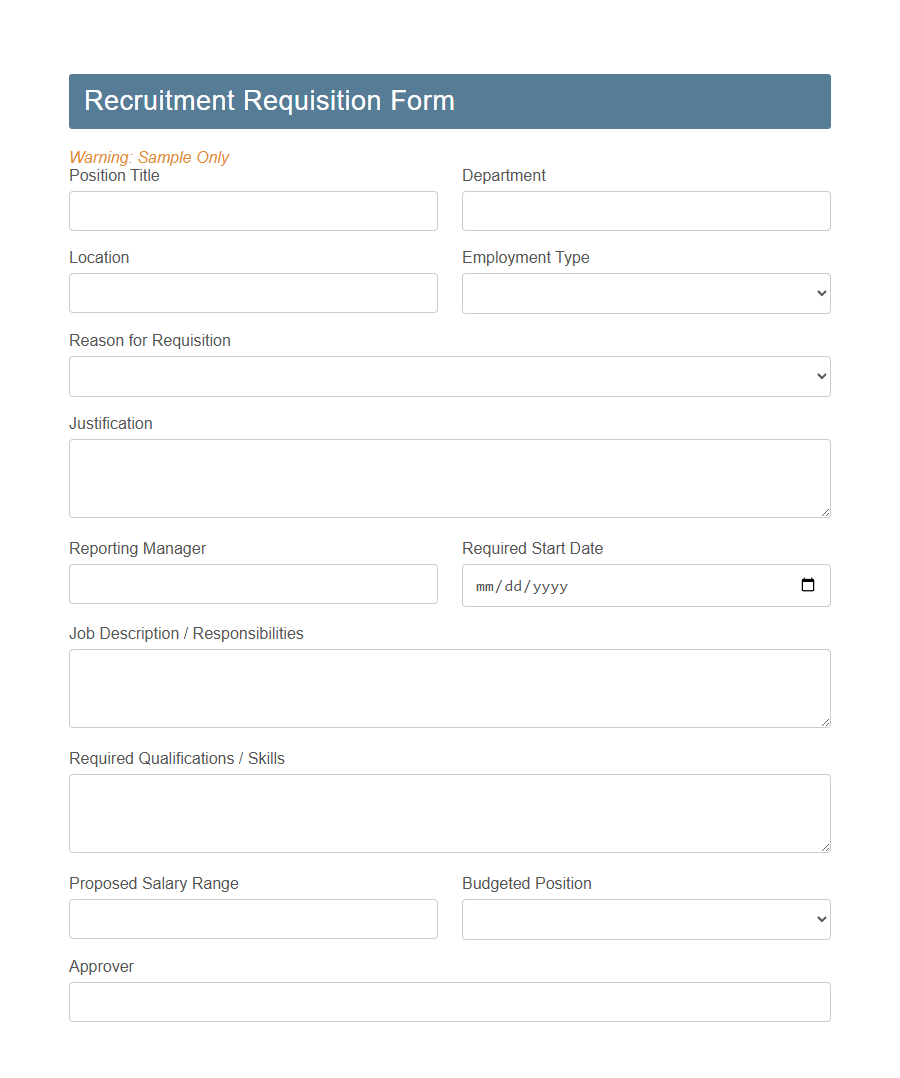The image size is (900, 1078).
Task: Focus the Justification text area
Action: (449, 478)
